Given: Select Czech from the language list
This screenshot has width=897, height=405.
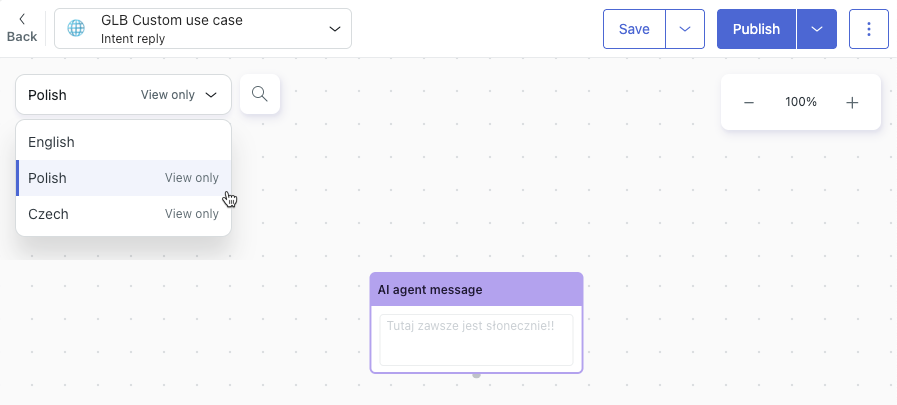Looking at the screenshot, I should coord(124,214).
